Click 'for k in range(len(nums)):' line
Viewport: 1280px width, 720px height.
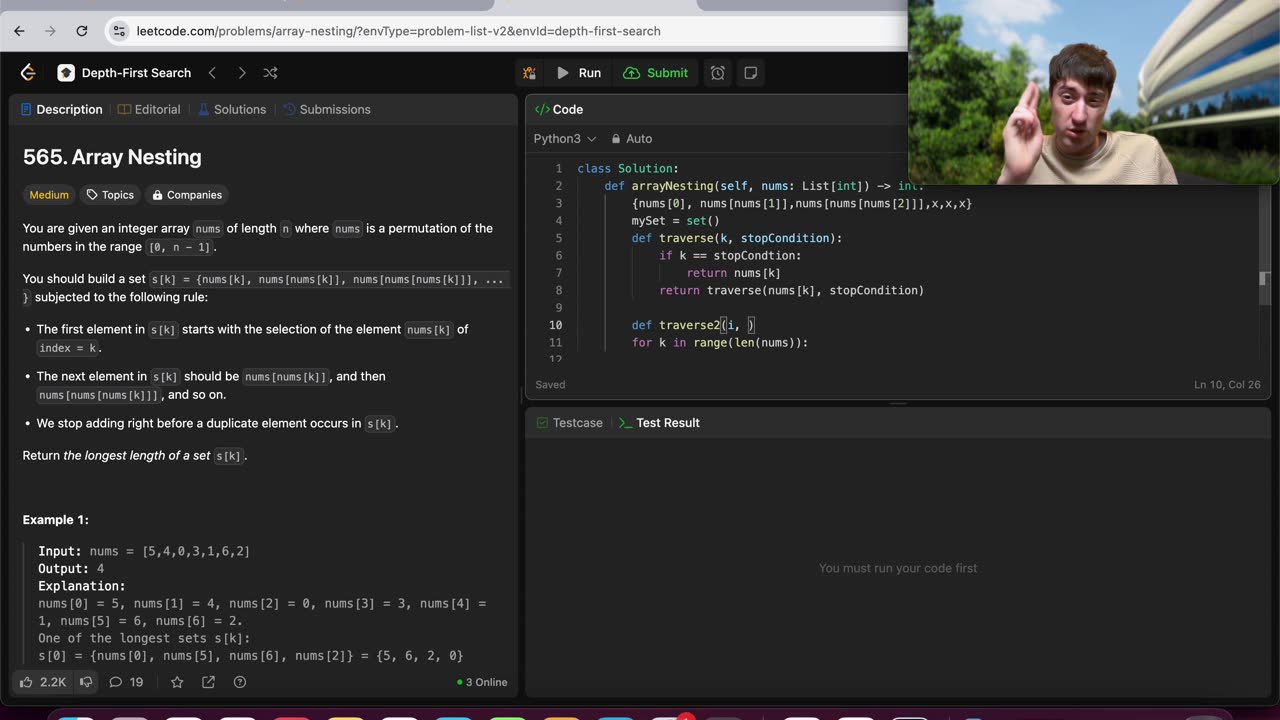click(719, 343)
